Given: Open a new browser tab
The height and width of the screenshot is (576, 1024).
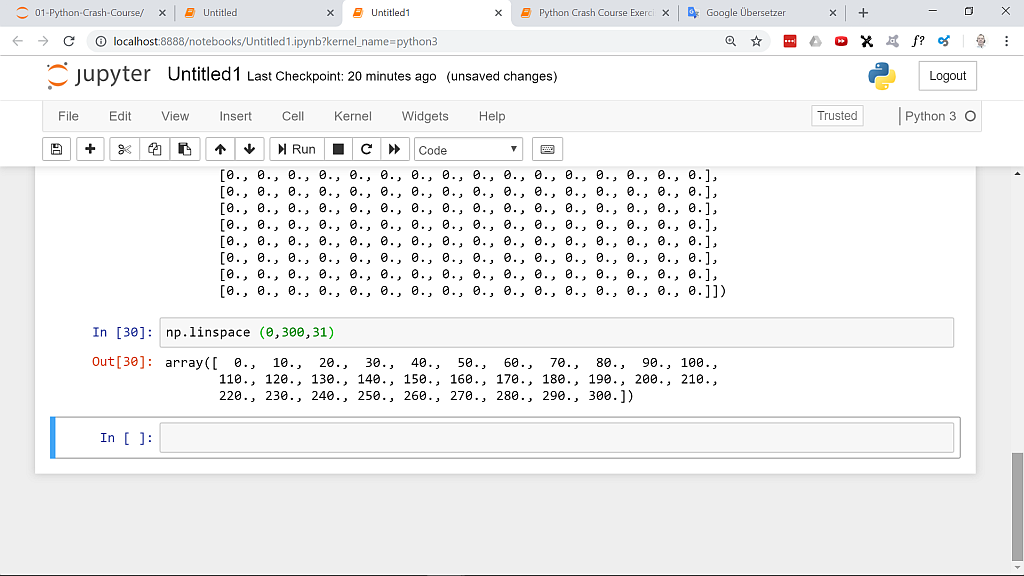Looking at the screenshot, I should point(863,13).
